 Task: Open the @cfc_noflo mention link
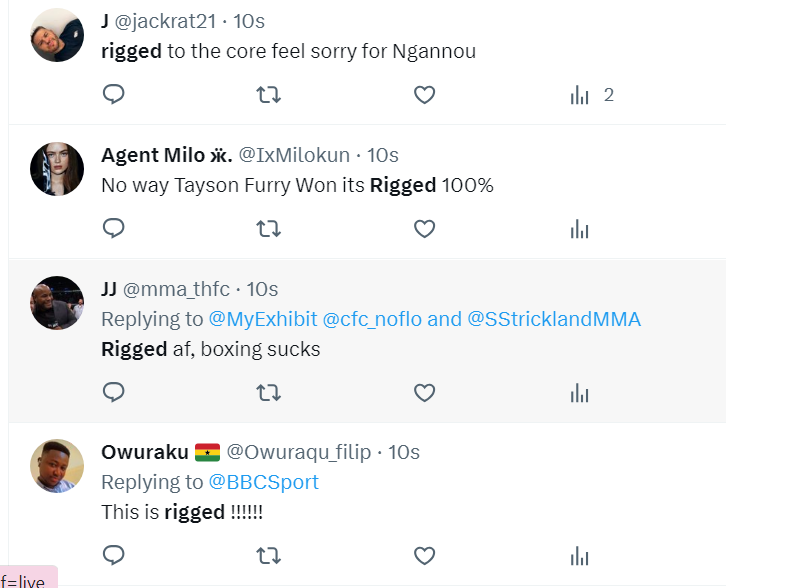(x=372, y=319)
